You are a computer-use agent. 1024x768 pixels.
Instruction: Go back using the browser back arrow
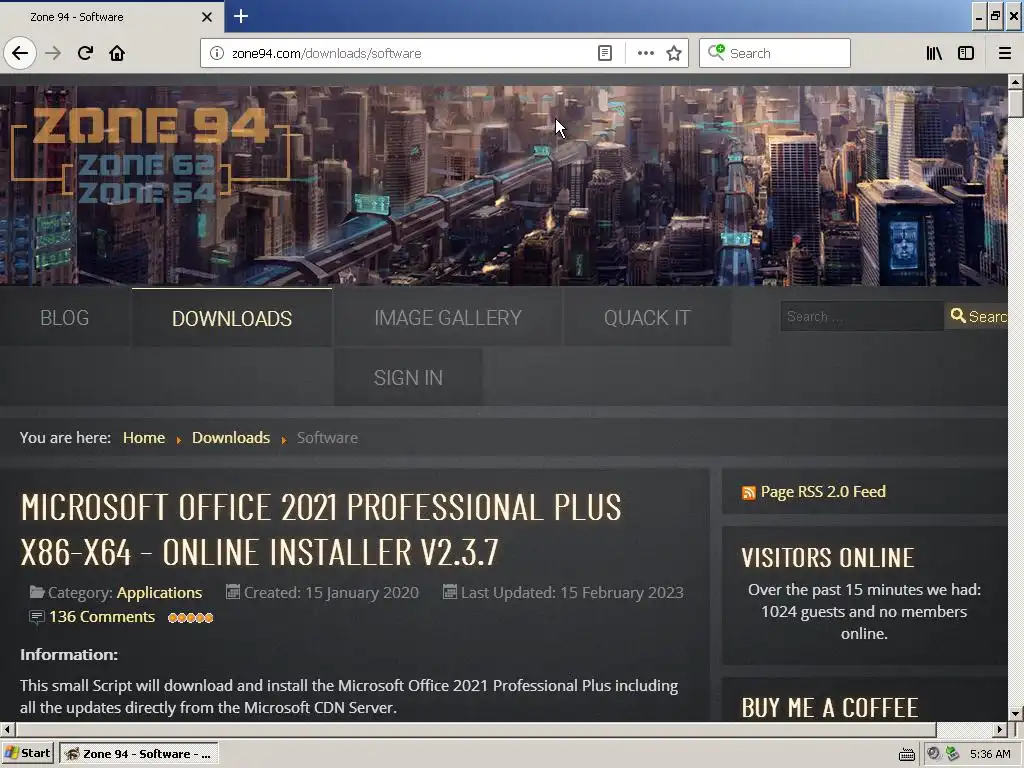pyautogui.click(x=20, y=53)
